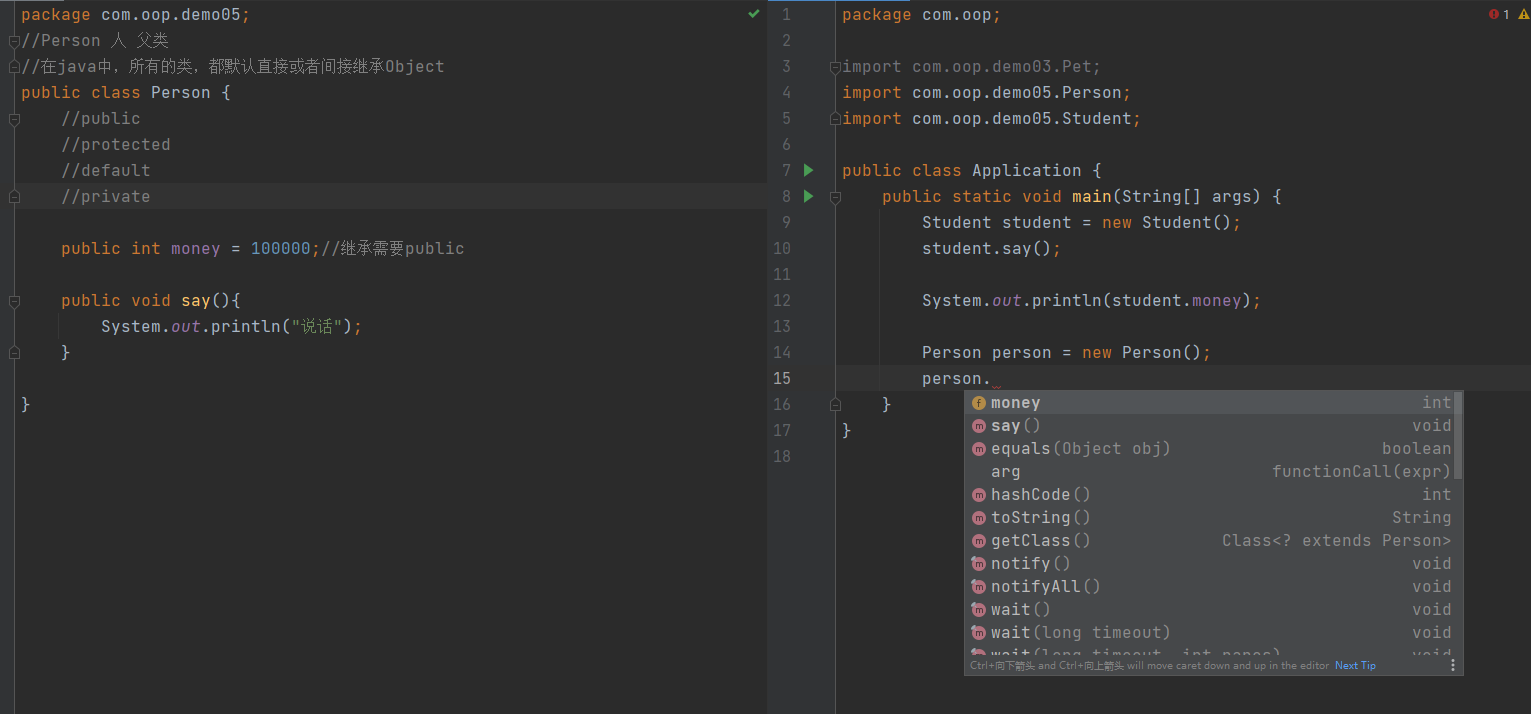This screenshot has height=714, width=1531.
Task: Choose the arg functionCall(expr) template suggestion
Action: click(1006, 472)
